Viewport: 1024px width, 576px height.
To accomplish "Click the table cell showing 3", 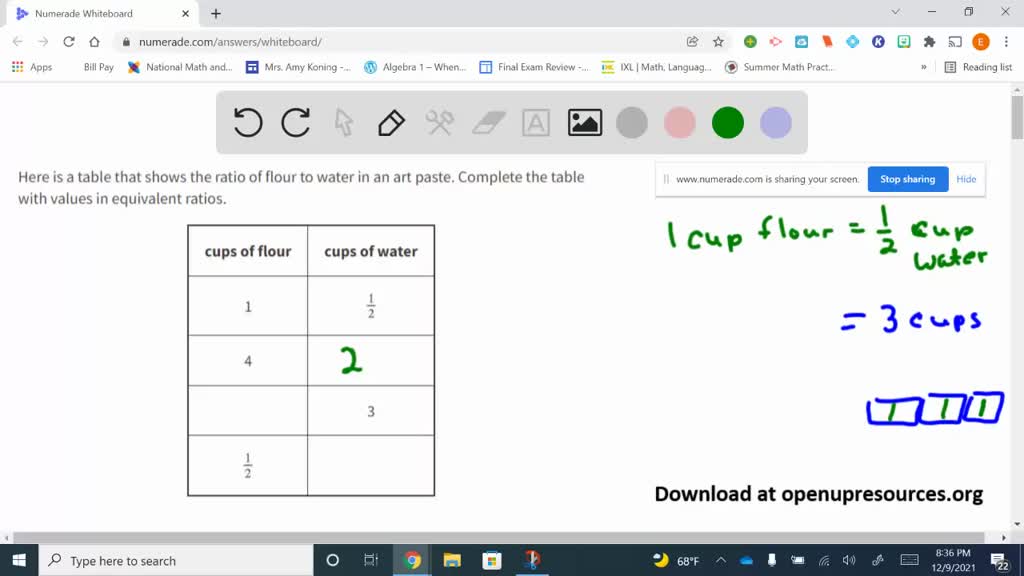I will click(x=370, y=411).
